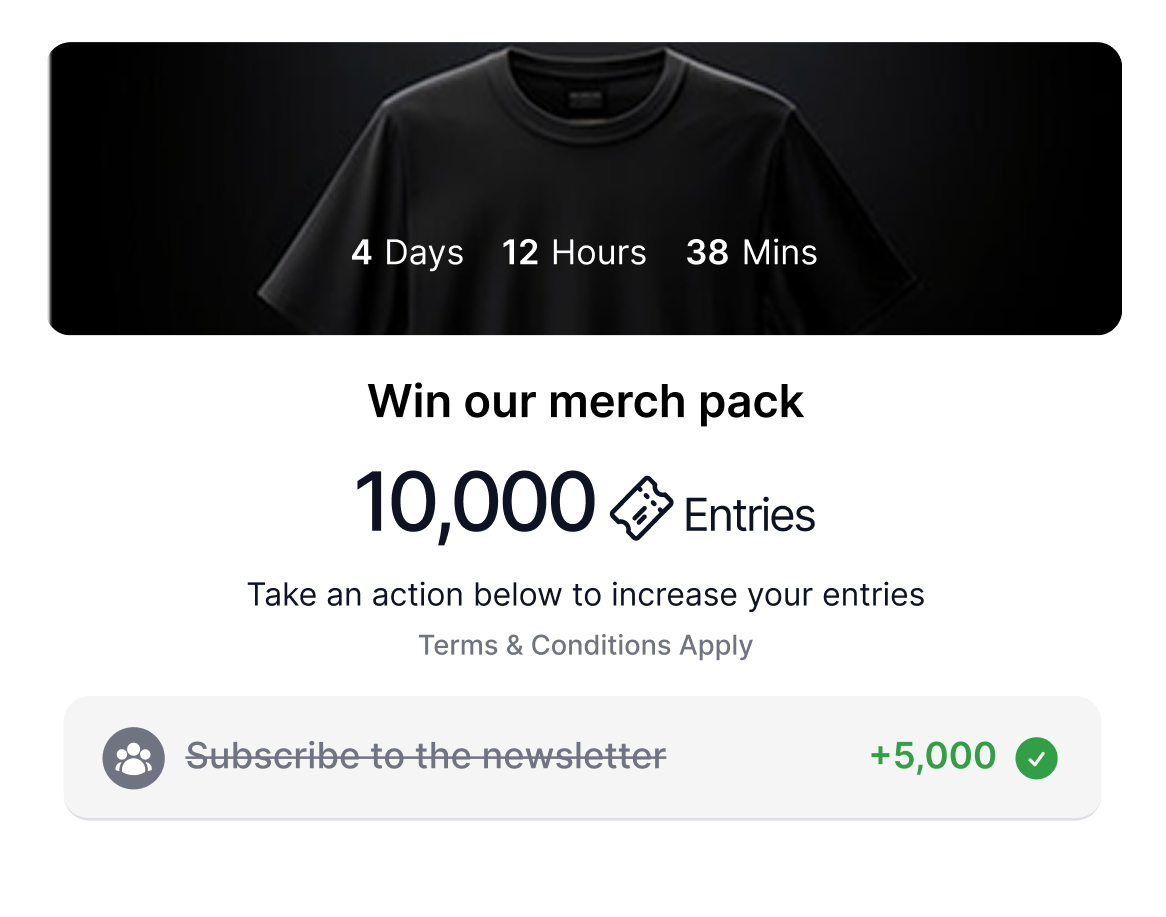Click the 12 Hours countdown

click(x=574, y=253)
